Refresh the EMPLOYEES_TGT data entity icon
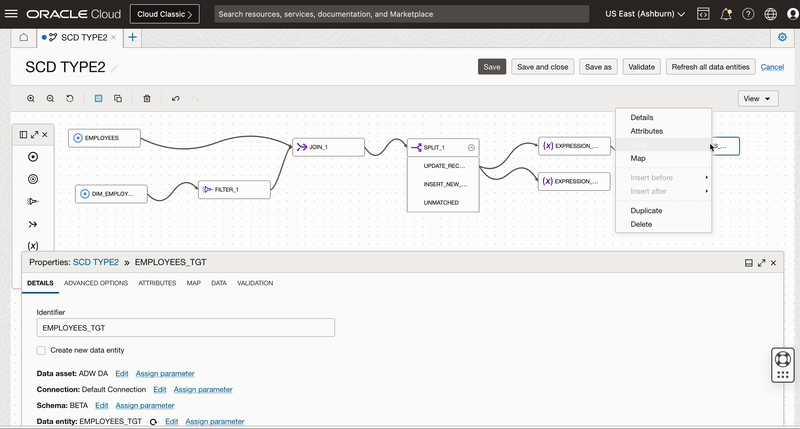Viewport: 800px width, 429px height. point(153,422)
